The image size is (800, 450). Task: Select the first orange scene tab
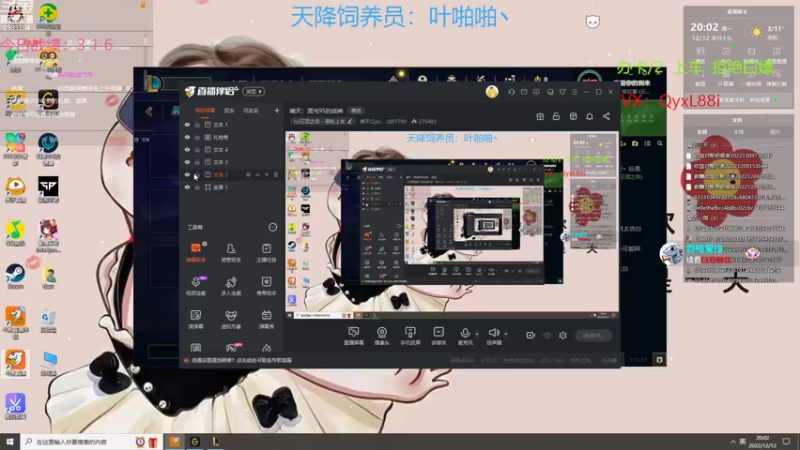click(x=205, y=110)
